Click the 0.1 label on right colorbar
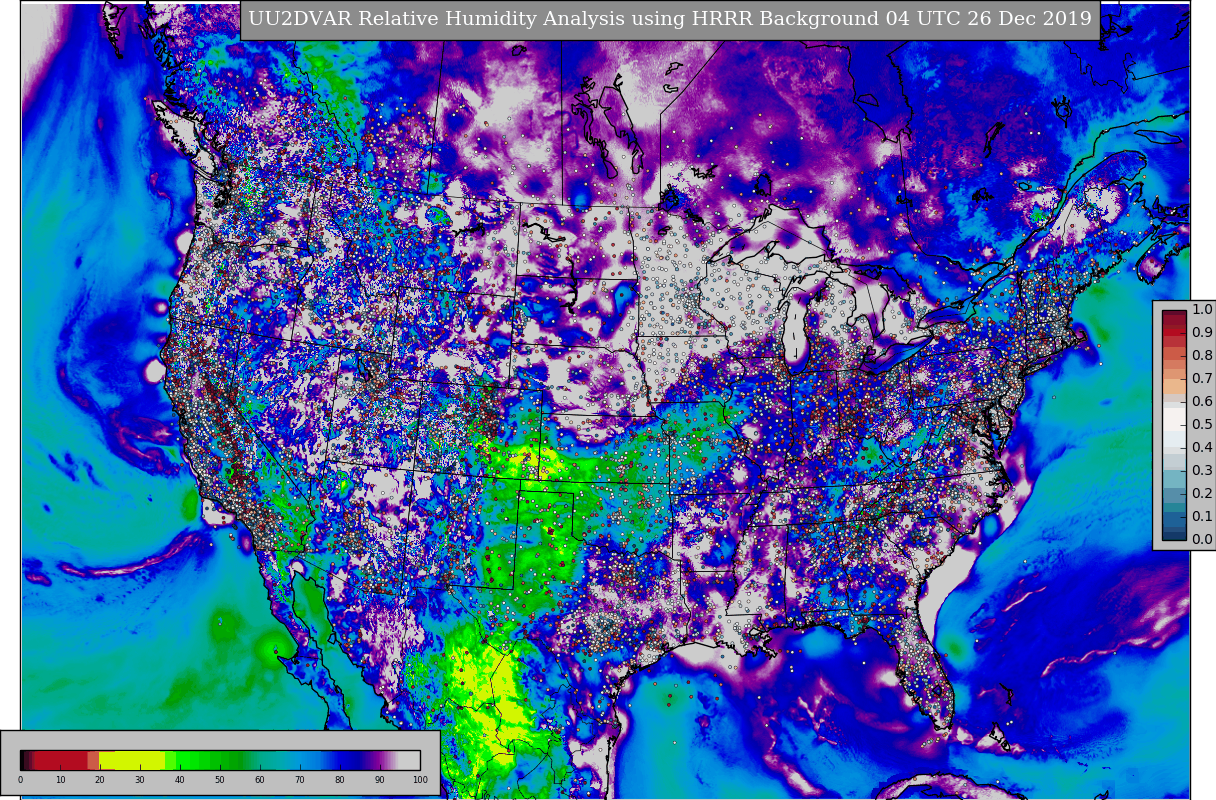Screen dimensions: 1216x800 point(1202,517)
